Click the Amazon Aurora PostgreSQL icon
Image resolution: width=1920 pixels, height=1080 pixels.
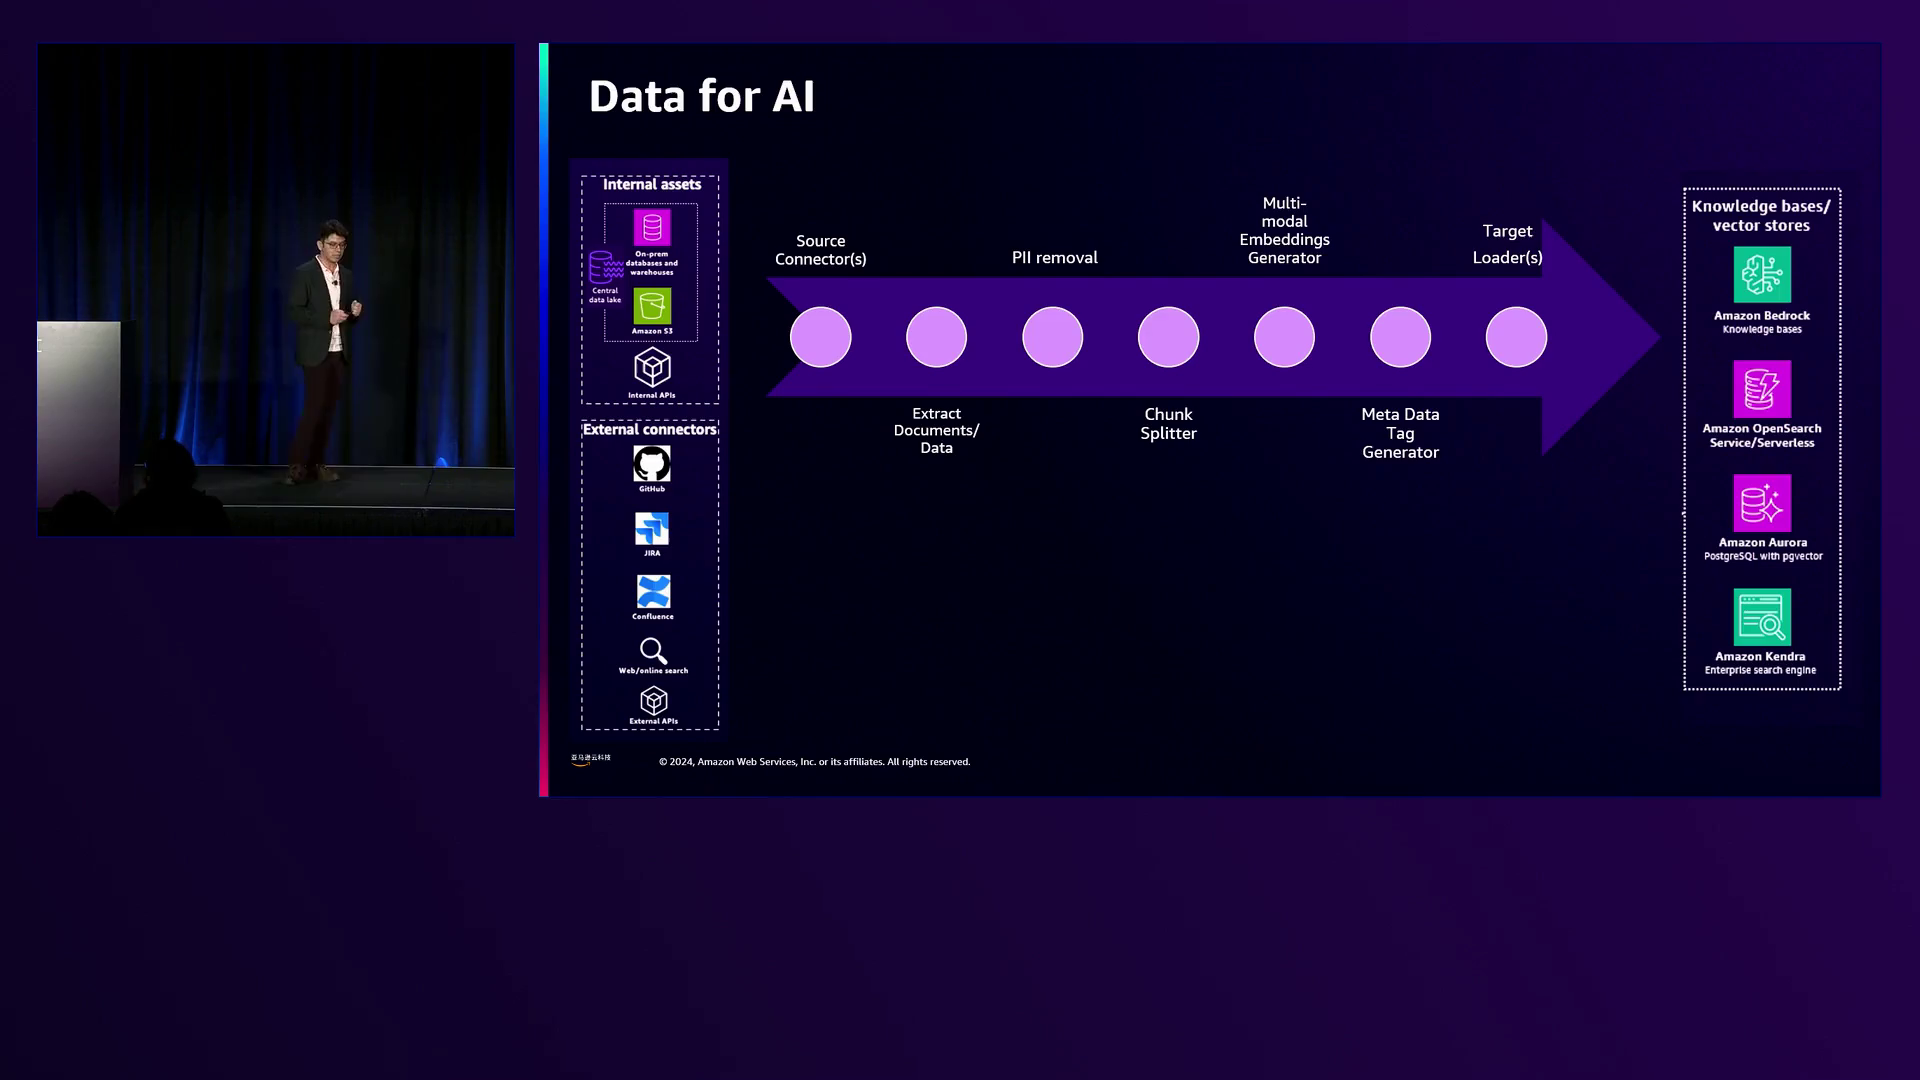tap(1761, 503)
